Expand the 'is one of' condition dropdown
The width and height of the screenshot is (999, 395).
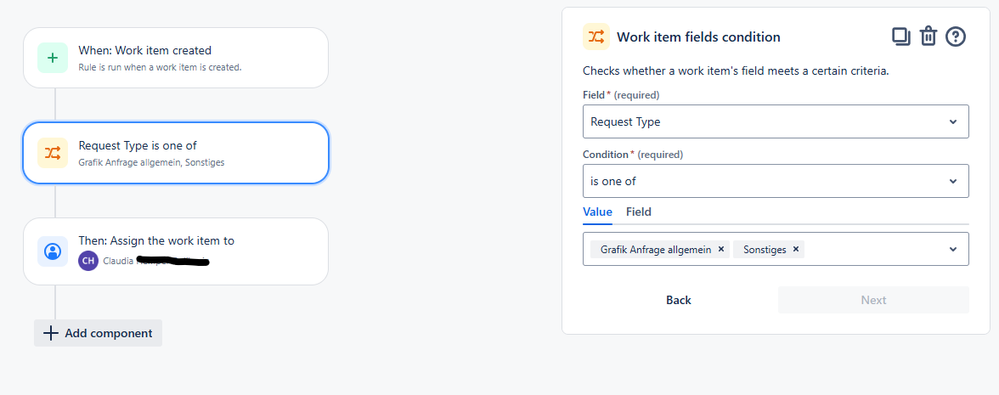tap(776, 181)
